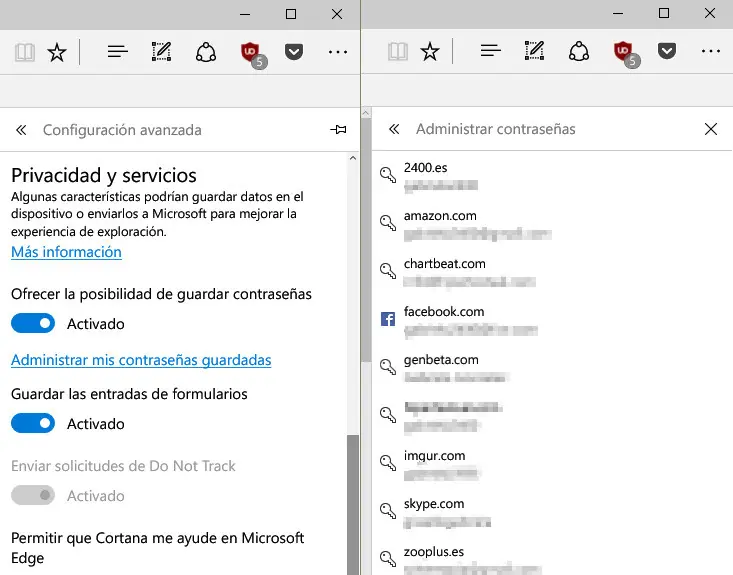This screenshot has height=575, width=733.
Task: Click key icon beside genbeta.com
Action: 388,367
